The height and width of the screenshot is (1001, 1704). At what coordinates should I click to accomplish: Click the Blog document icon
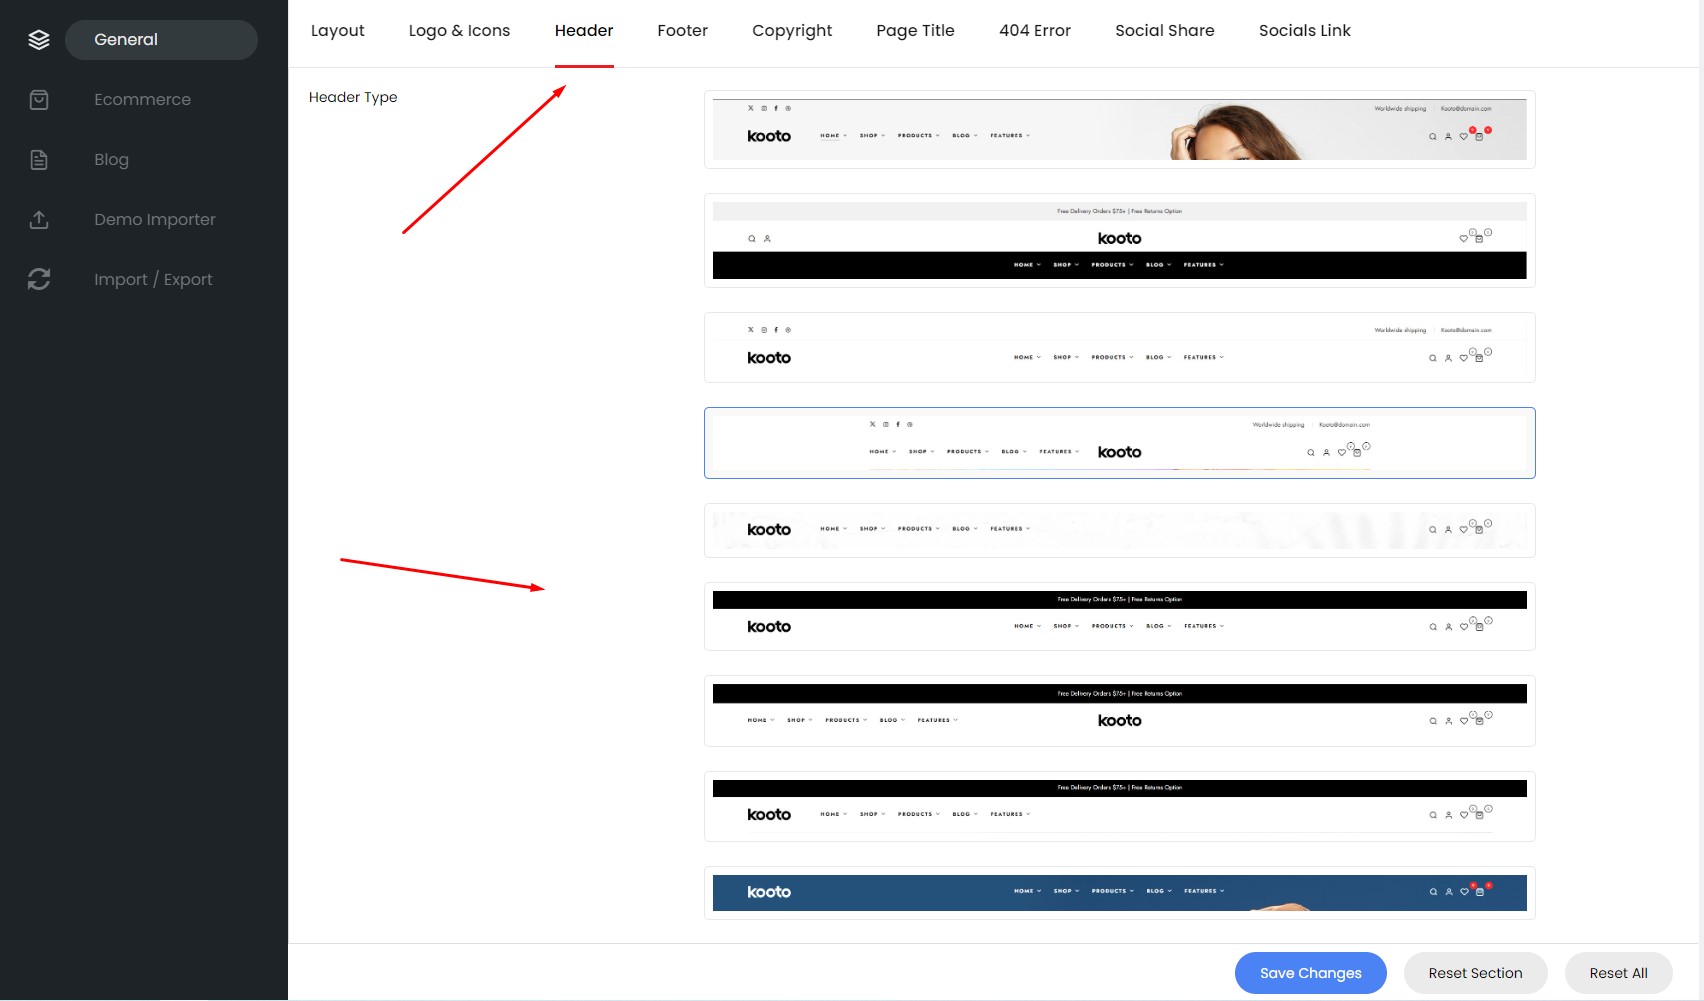(x=39, y=160)
